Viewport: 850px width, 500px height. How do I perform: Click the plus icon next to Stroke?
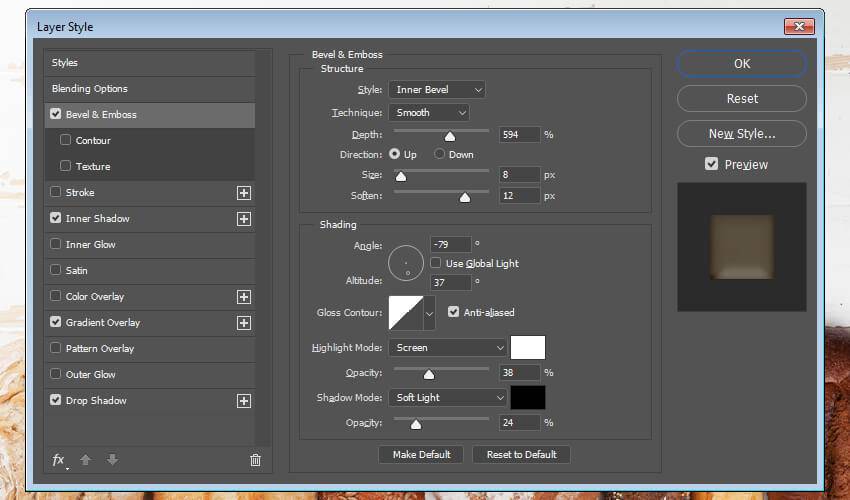(243, 193)
